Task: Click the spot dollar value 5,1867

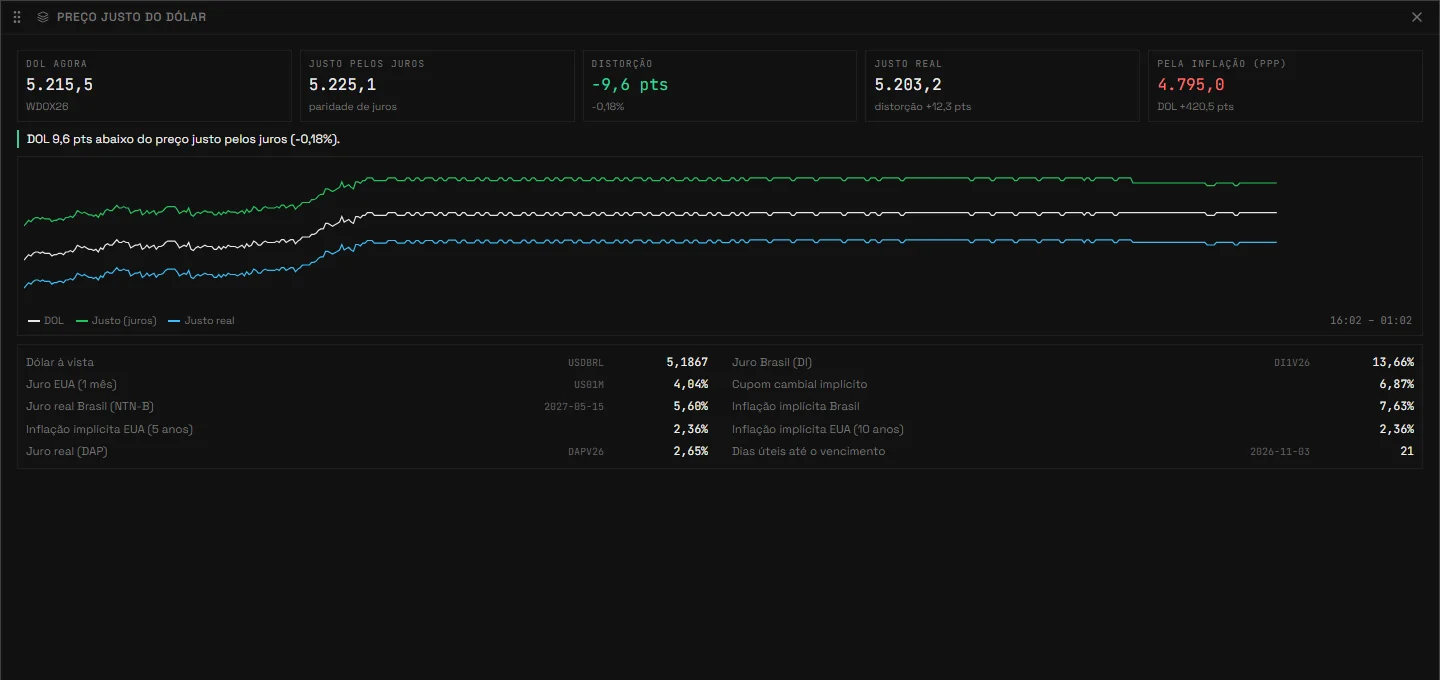Action: (687, 362)
